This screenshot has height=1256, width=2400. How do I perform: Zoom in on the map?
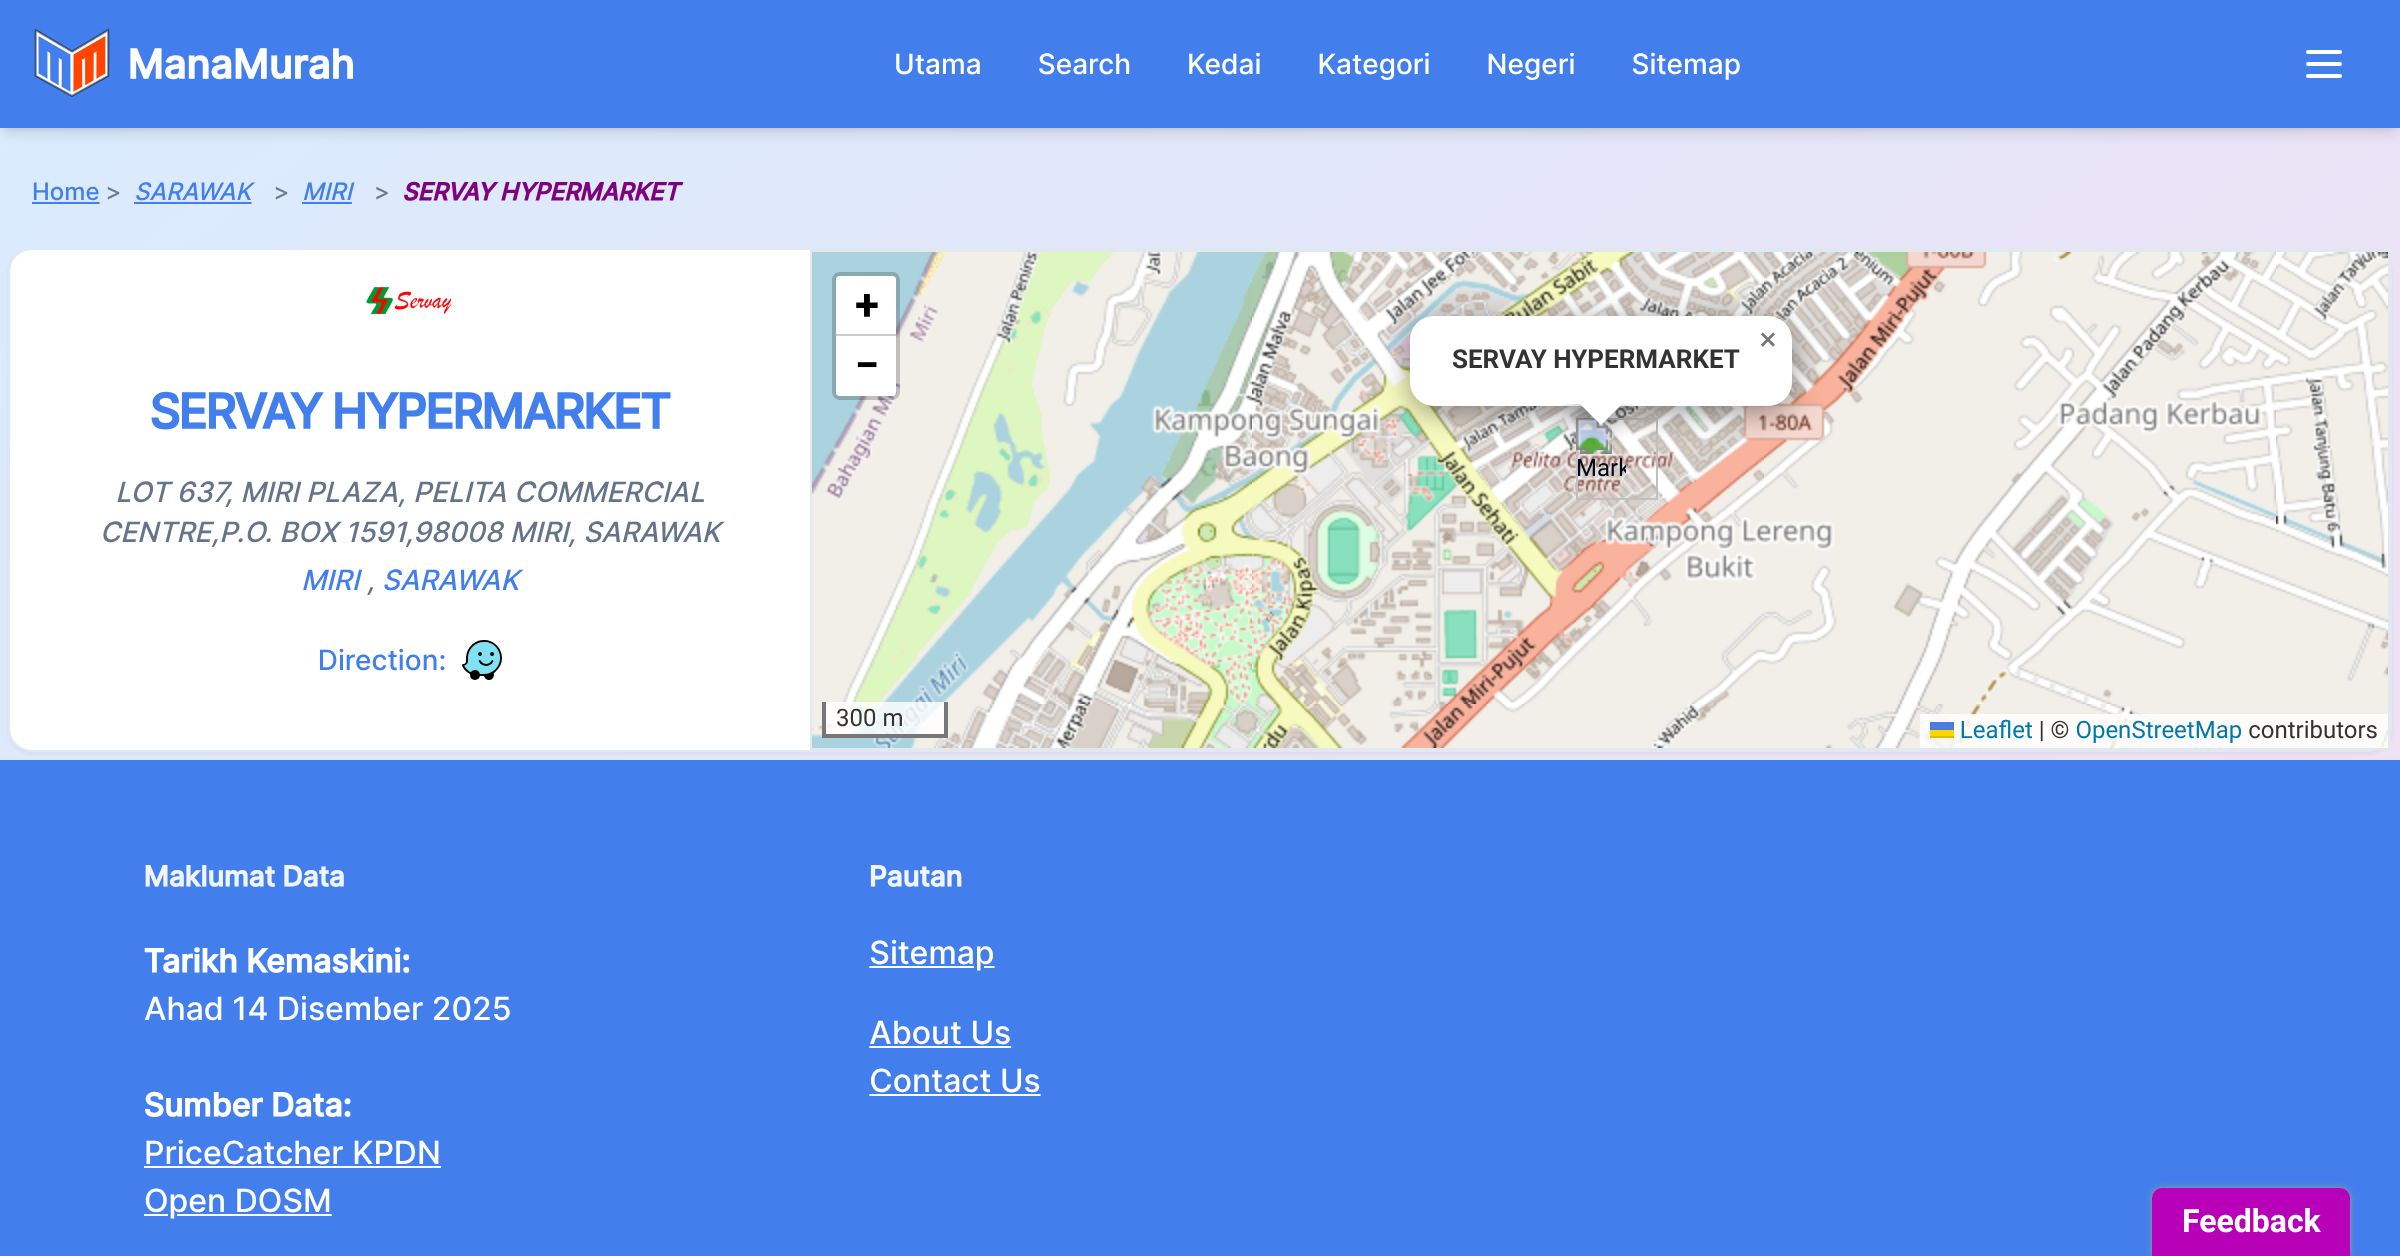click(866, 305)
